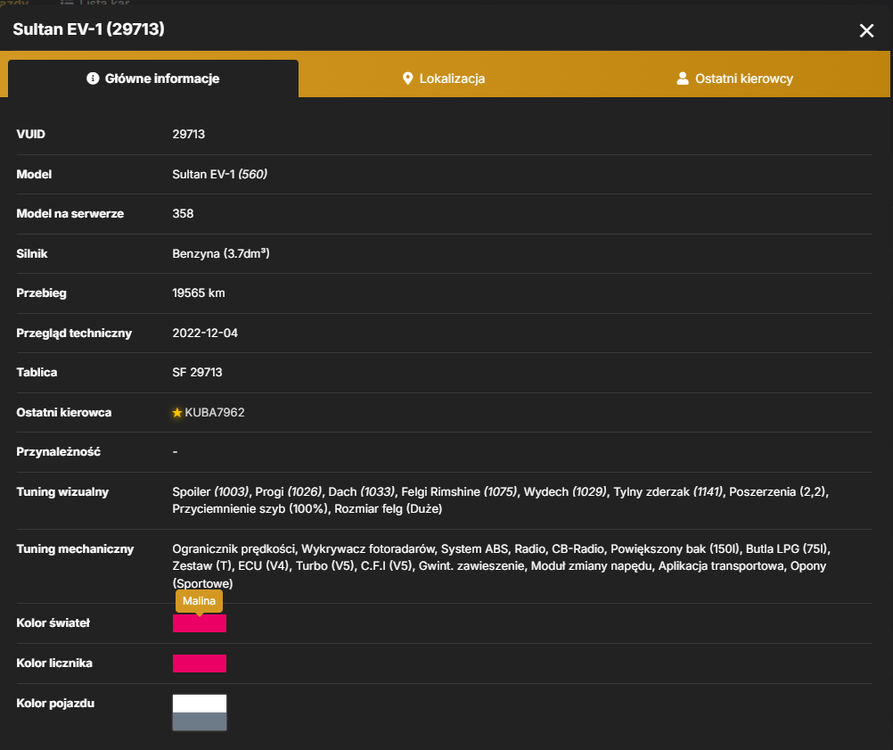This screenshot has height=750, width=893.
Task: Click the model value Sultan EV-1 (560)
Action: pos(220,174)
